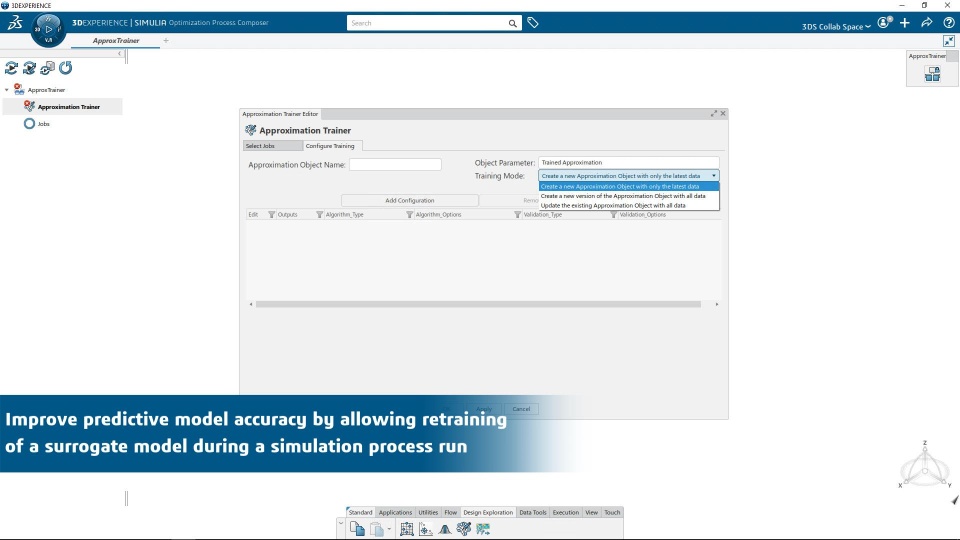Open the Paste options dropdown arrow in the bottom toolbar
This screenshot has height=540, width=960.
click(x=389, y=529)
